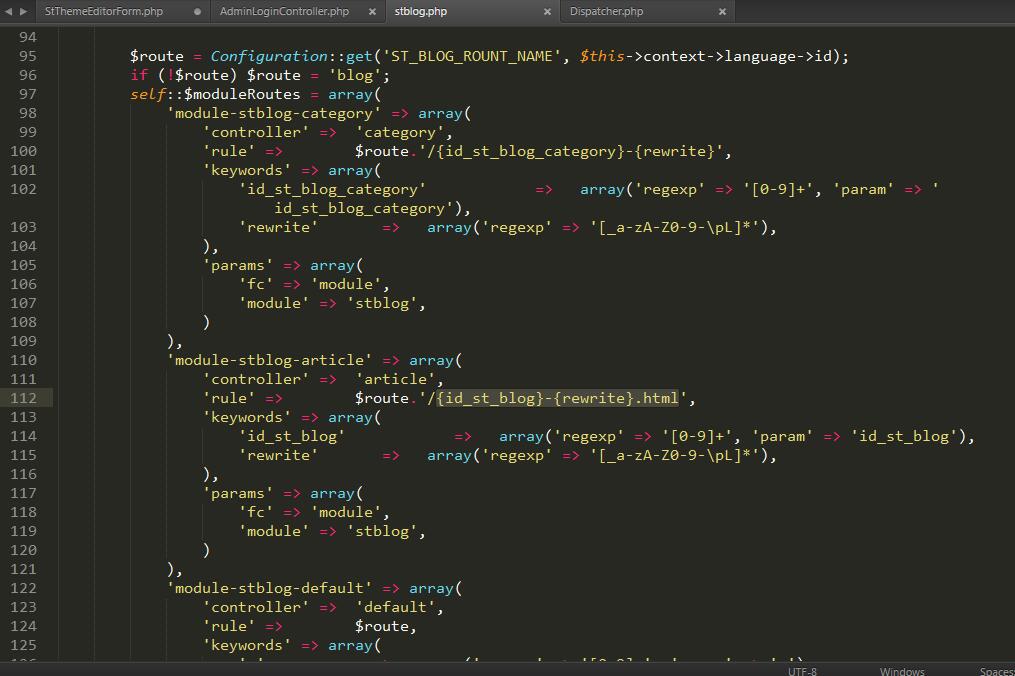Click line number 122 in gutter
This screenshot has height=676, width=1015.
click(x=23, y=588)
